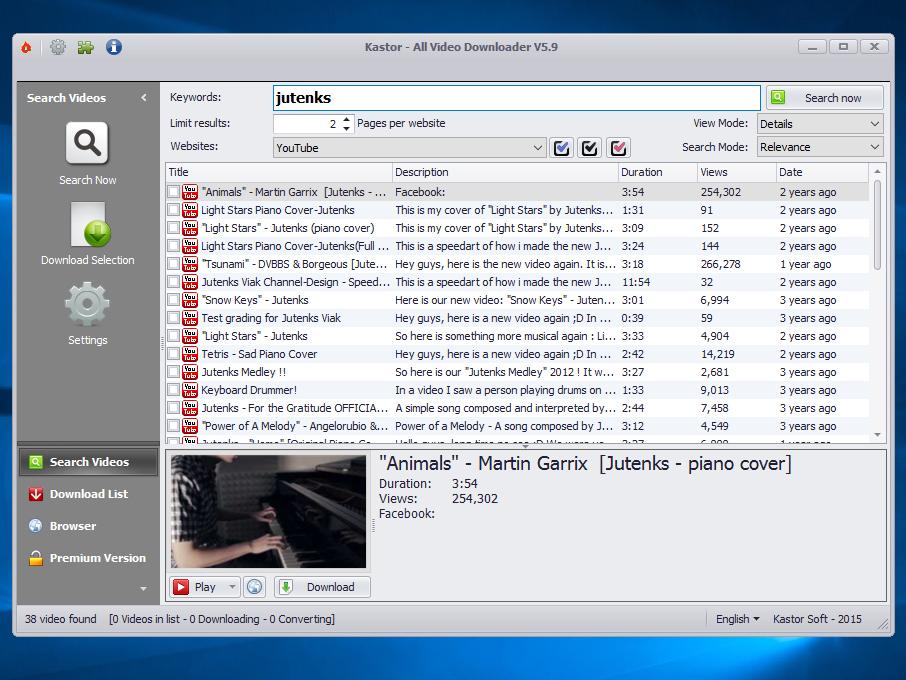
Task: Sort results by Duration column header
Action: click(x=657, y=172)
